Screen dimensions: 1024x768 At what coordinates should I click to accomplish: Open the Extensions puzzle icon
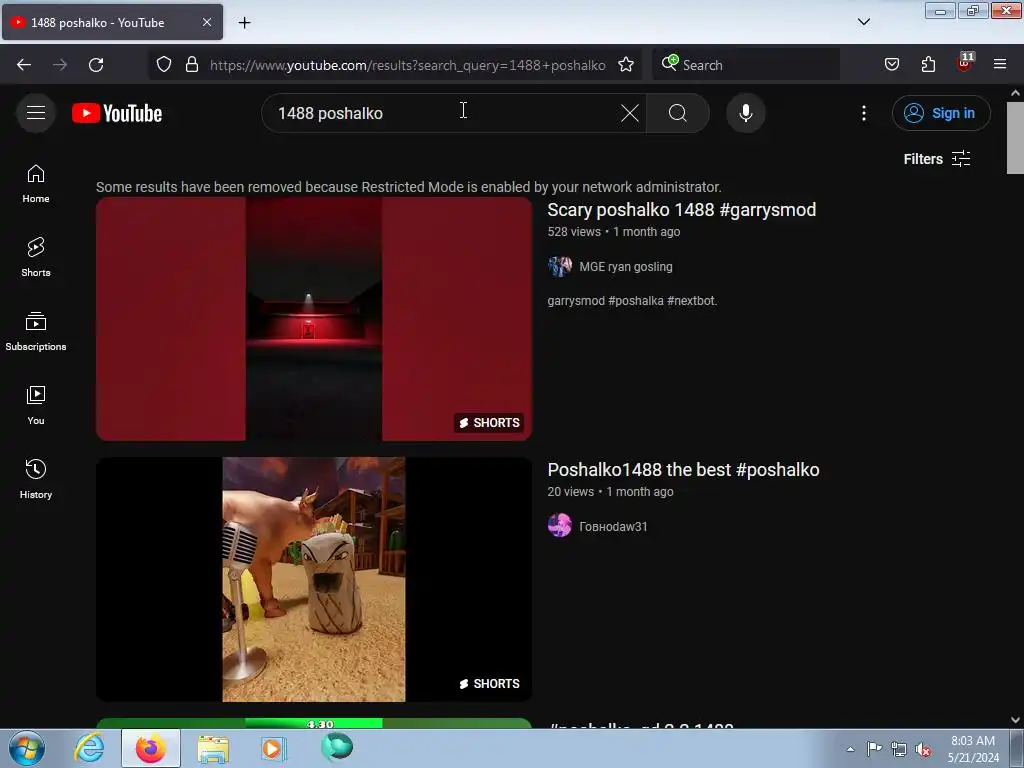tap(928, 65)
